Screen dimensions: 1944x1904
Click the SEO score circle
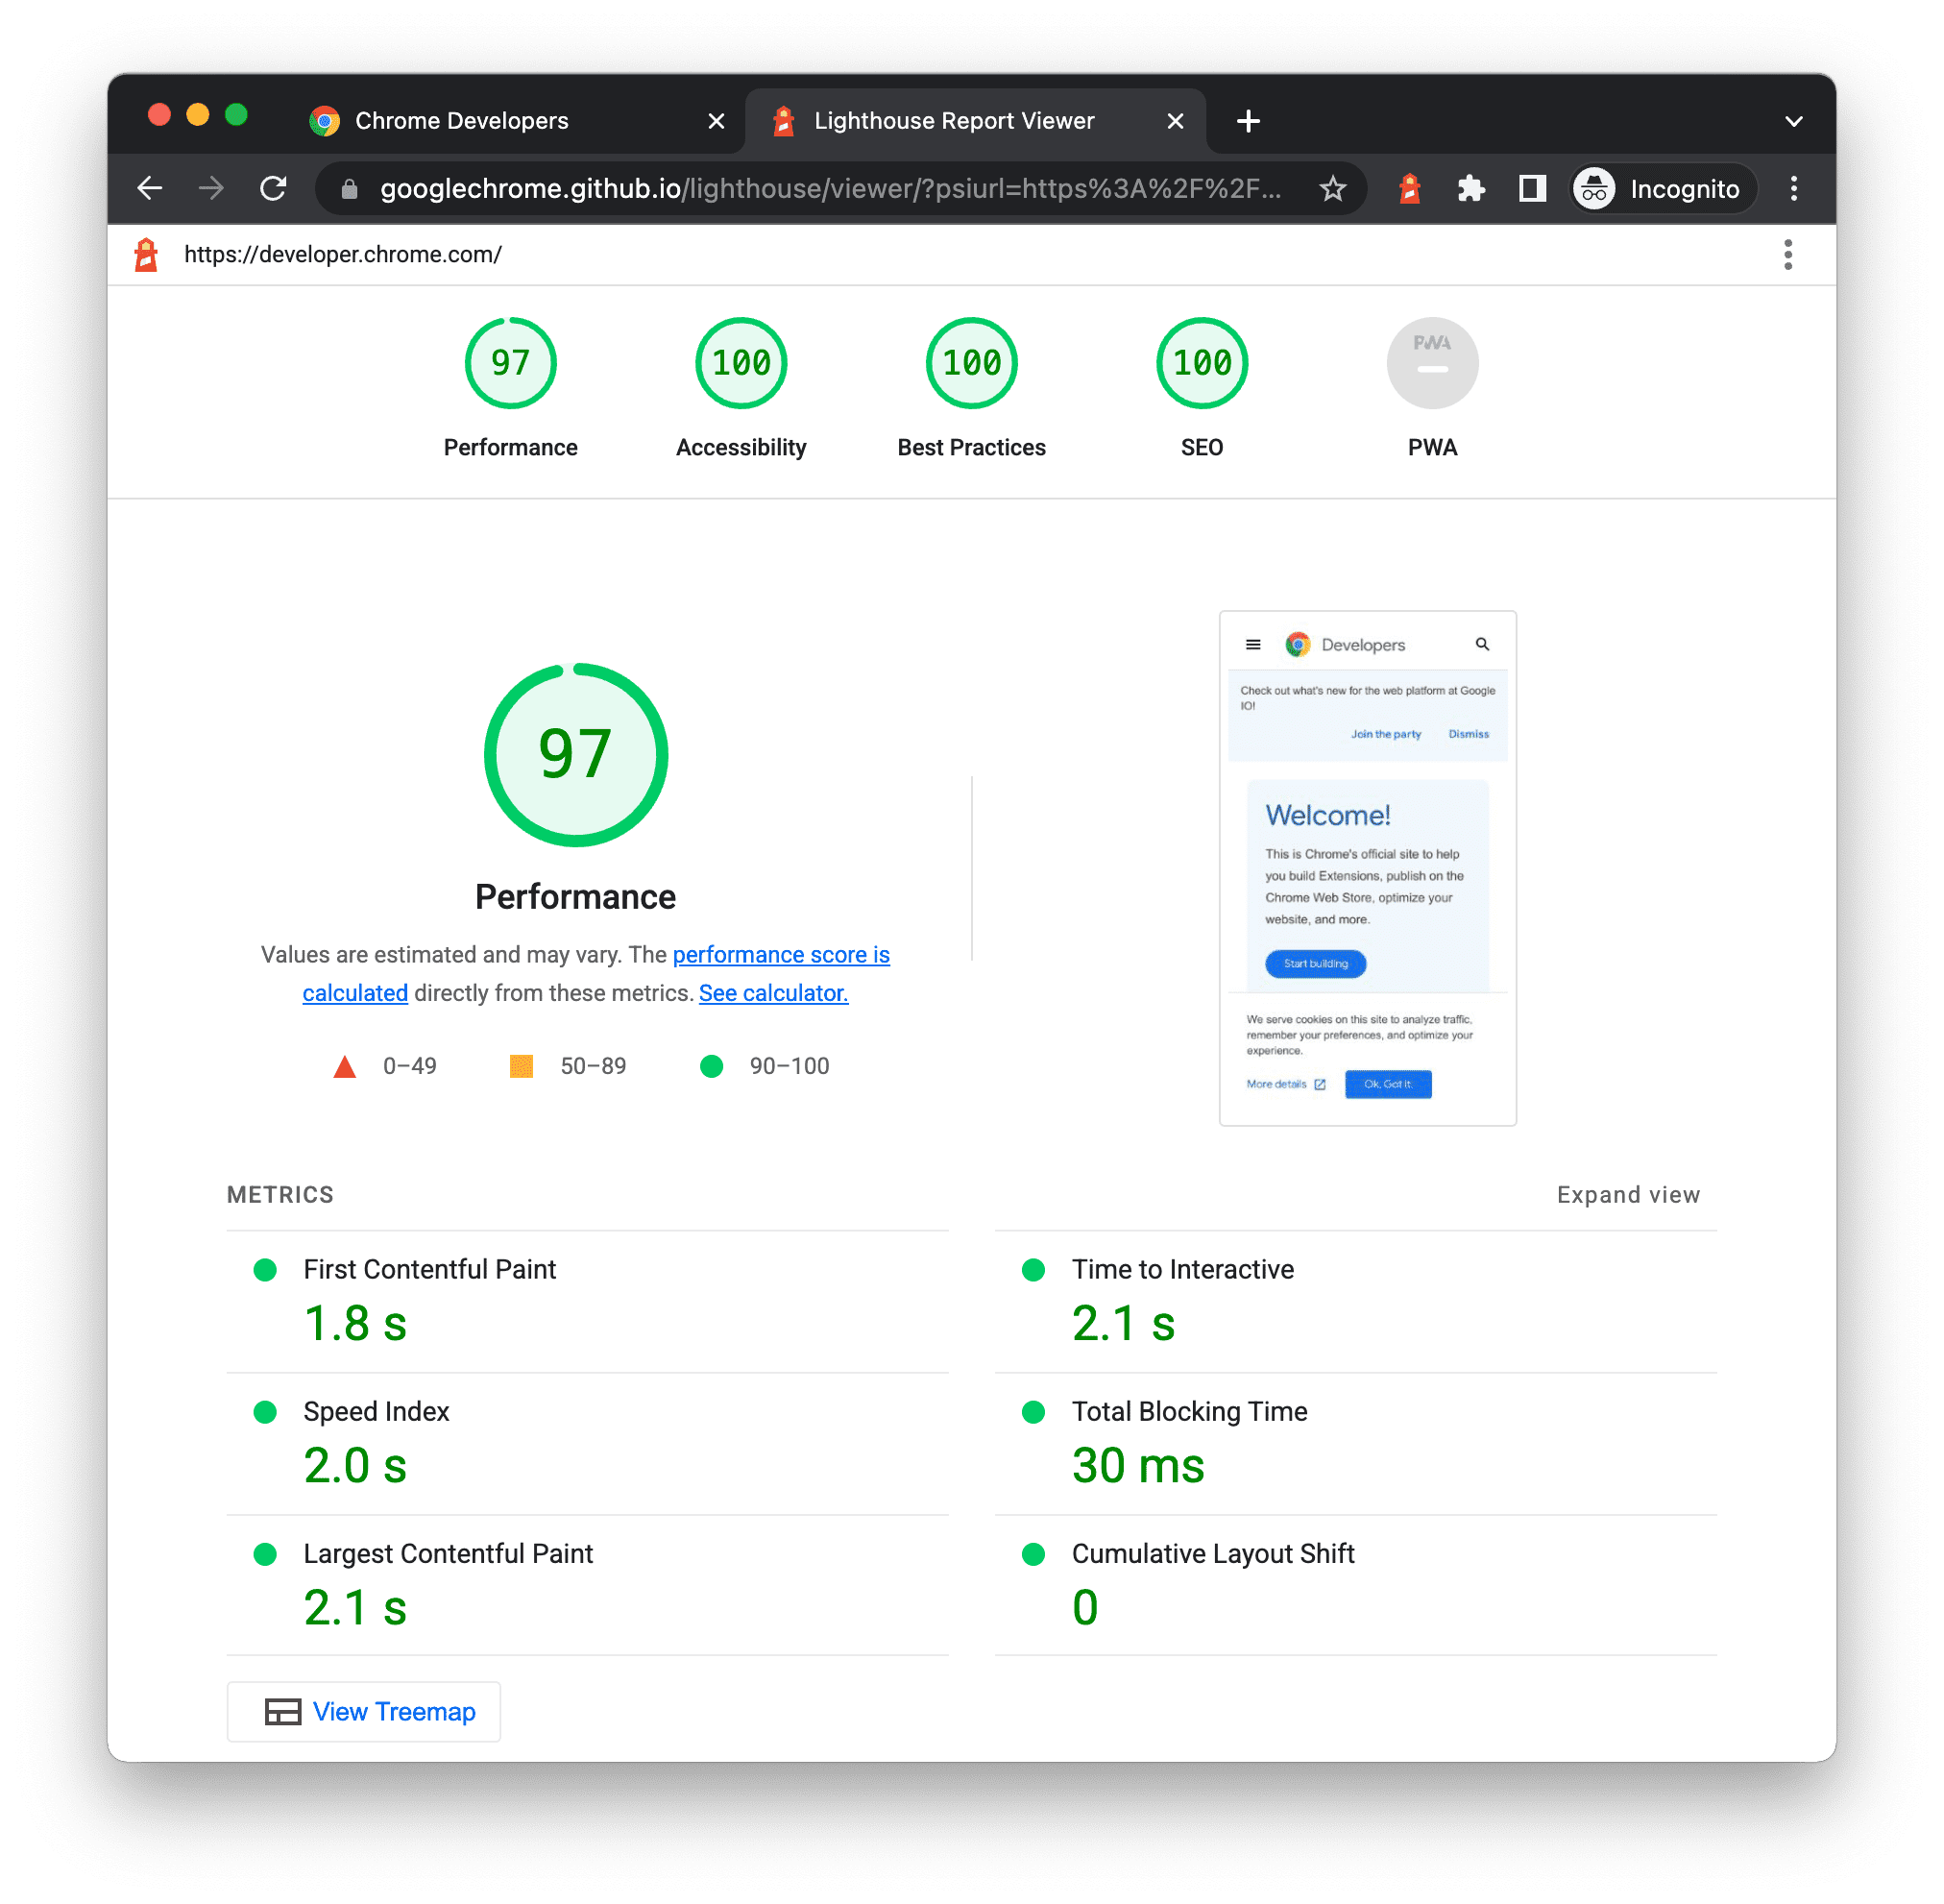1200,361
